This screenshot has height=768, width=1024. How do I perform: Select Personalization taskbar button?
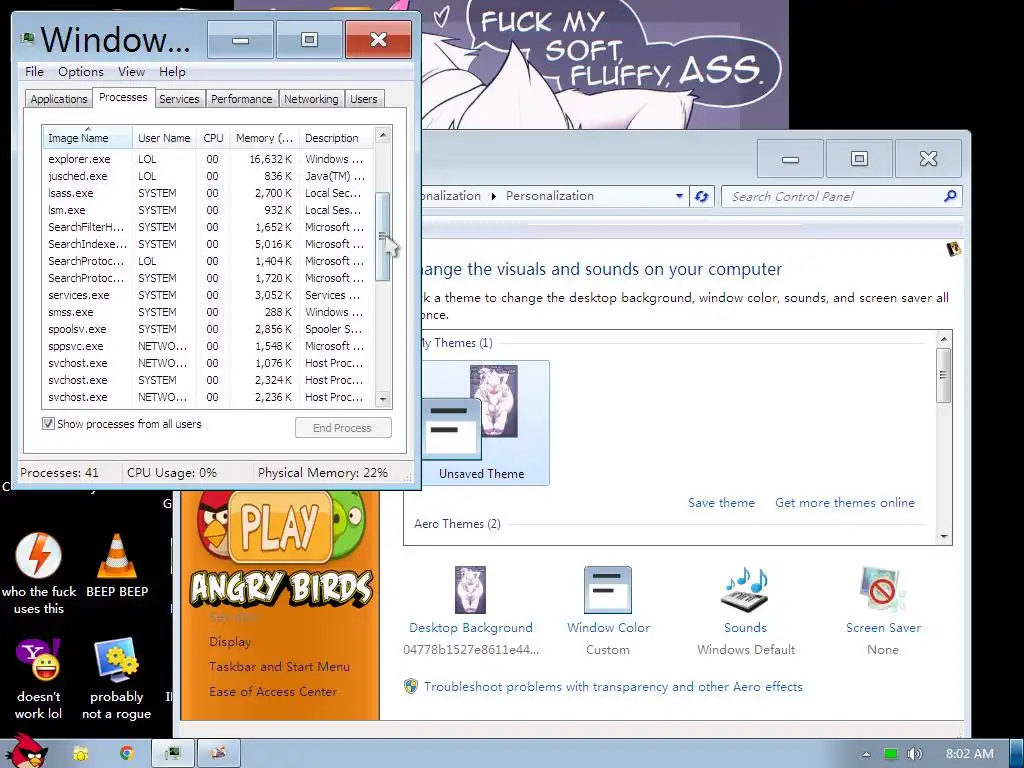tap(219, 754)
